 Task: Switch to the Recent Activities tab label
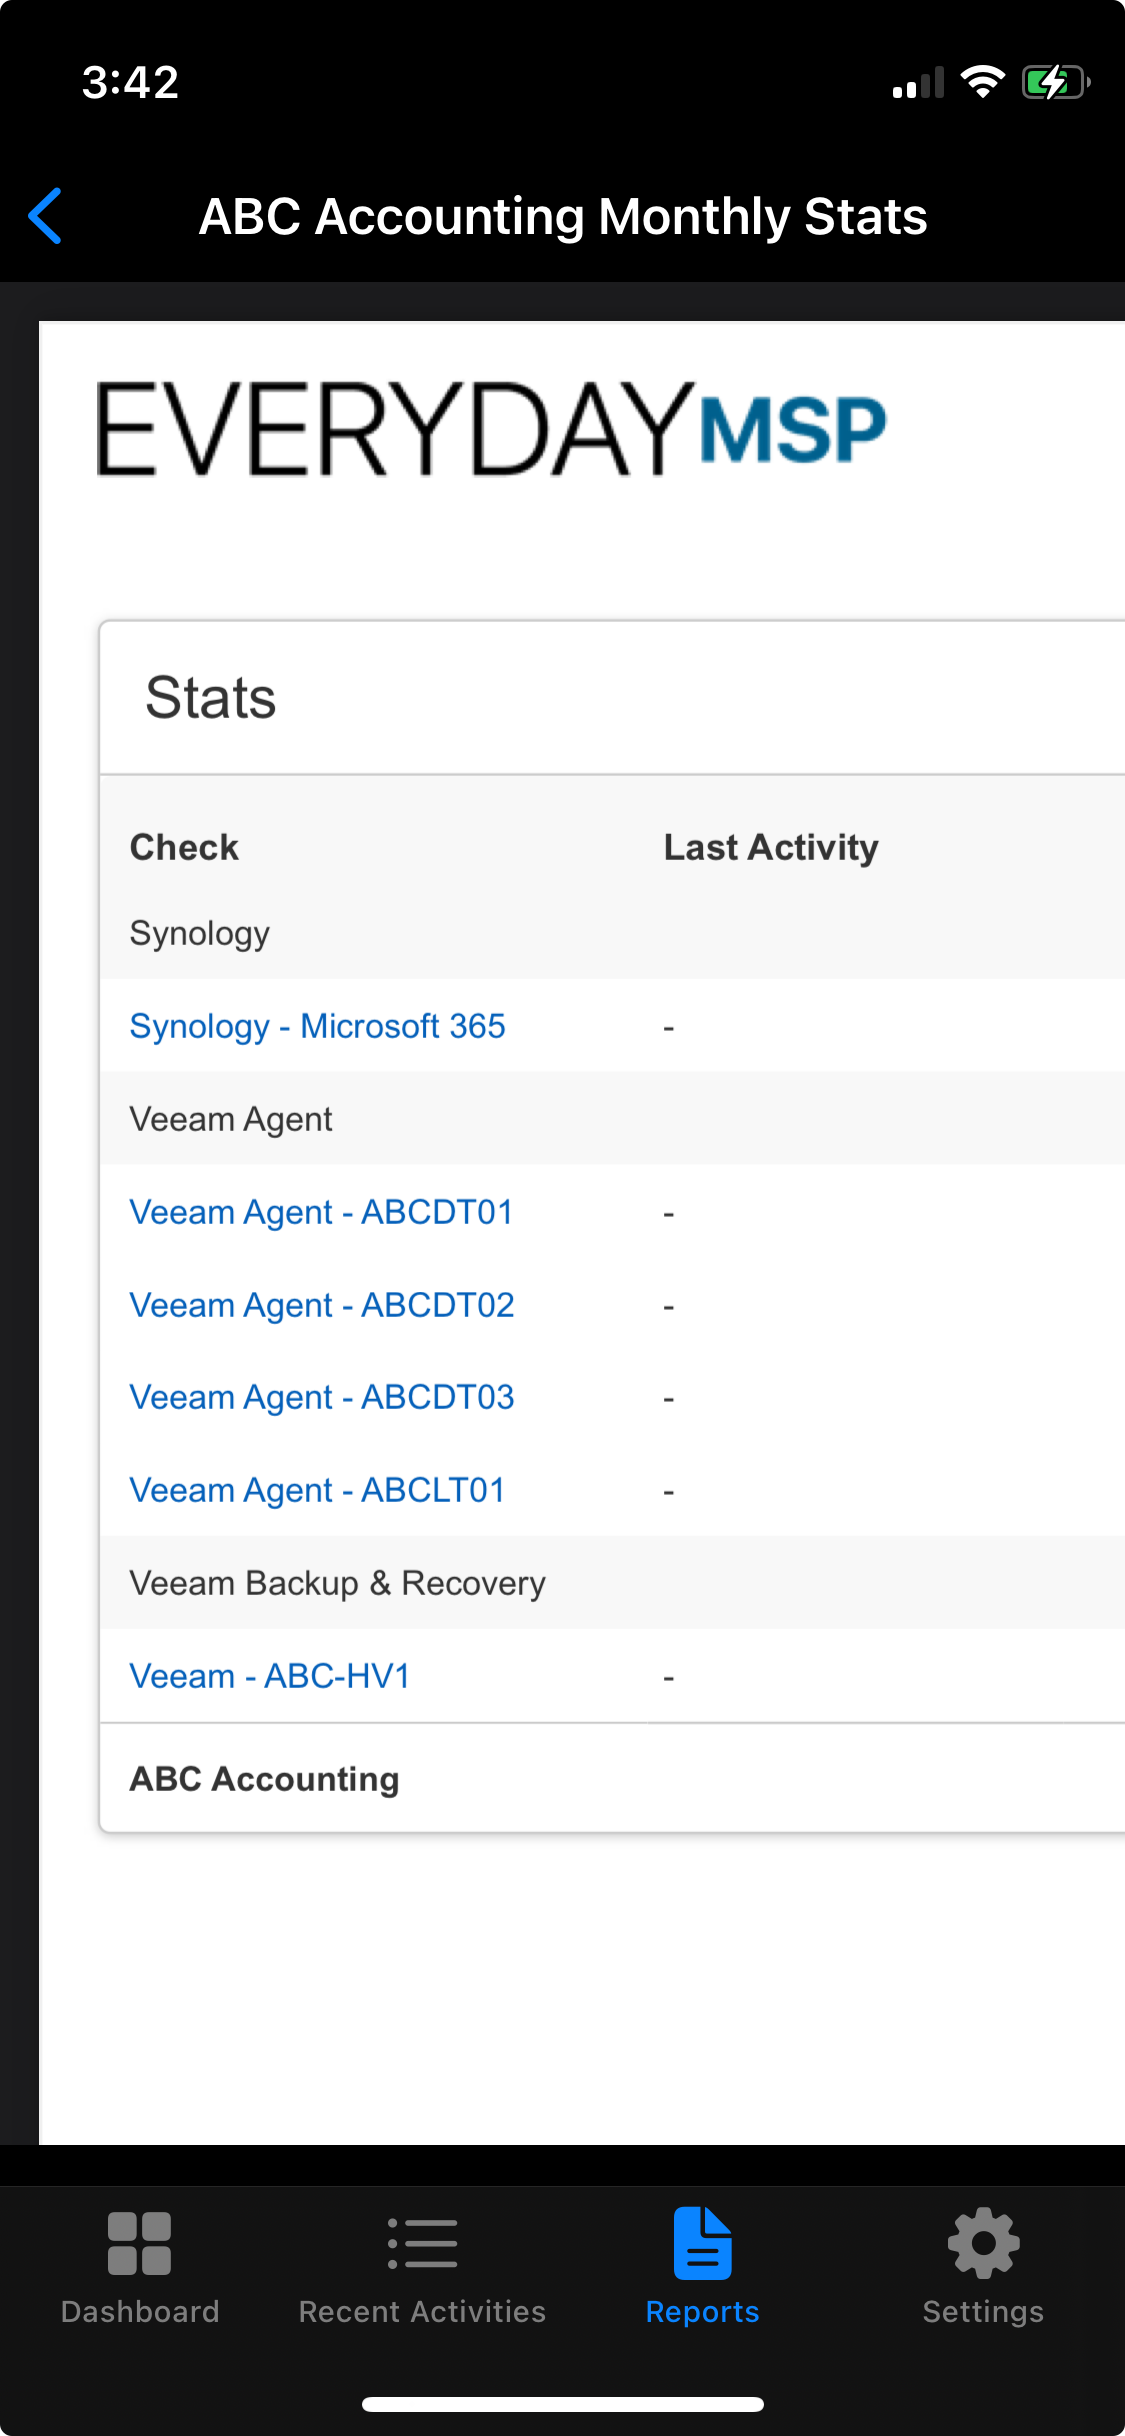coord(422,2312)
